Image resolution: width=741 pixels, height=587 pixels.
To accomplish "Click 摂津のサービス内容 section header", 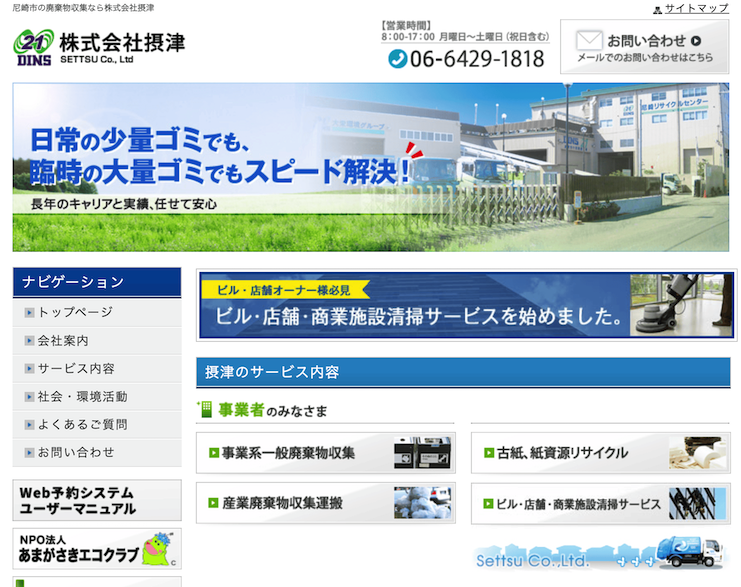I will click(463, 372).
